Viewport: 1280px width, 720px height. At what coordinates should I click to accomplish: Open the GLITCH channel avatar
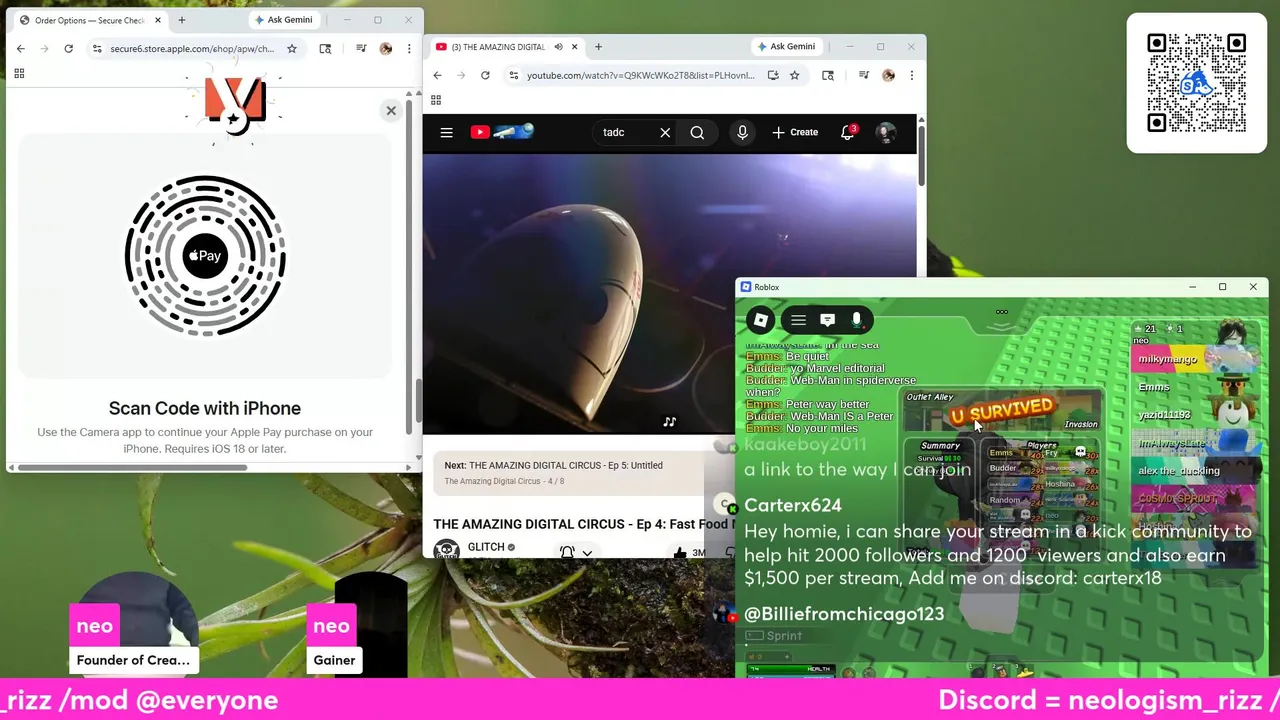coord(446,549)
